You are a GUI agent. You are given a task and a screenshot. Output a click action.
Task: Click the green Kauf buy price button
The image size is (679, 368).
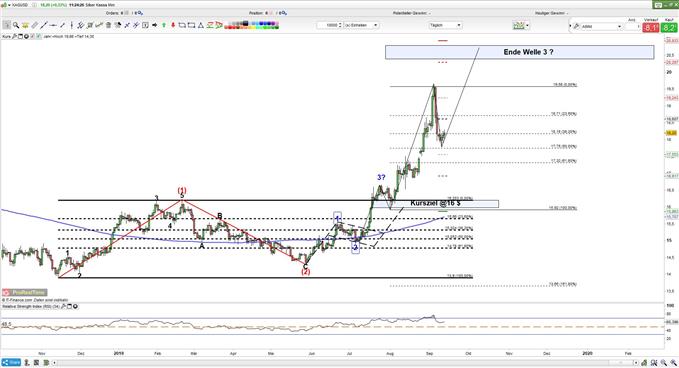point(669,28)
